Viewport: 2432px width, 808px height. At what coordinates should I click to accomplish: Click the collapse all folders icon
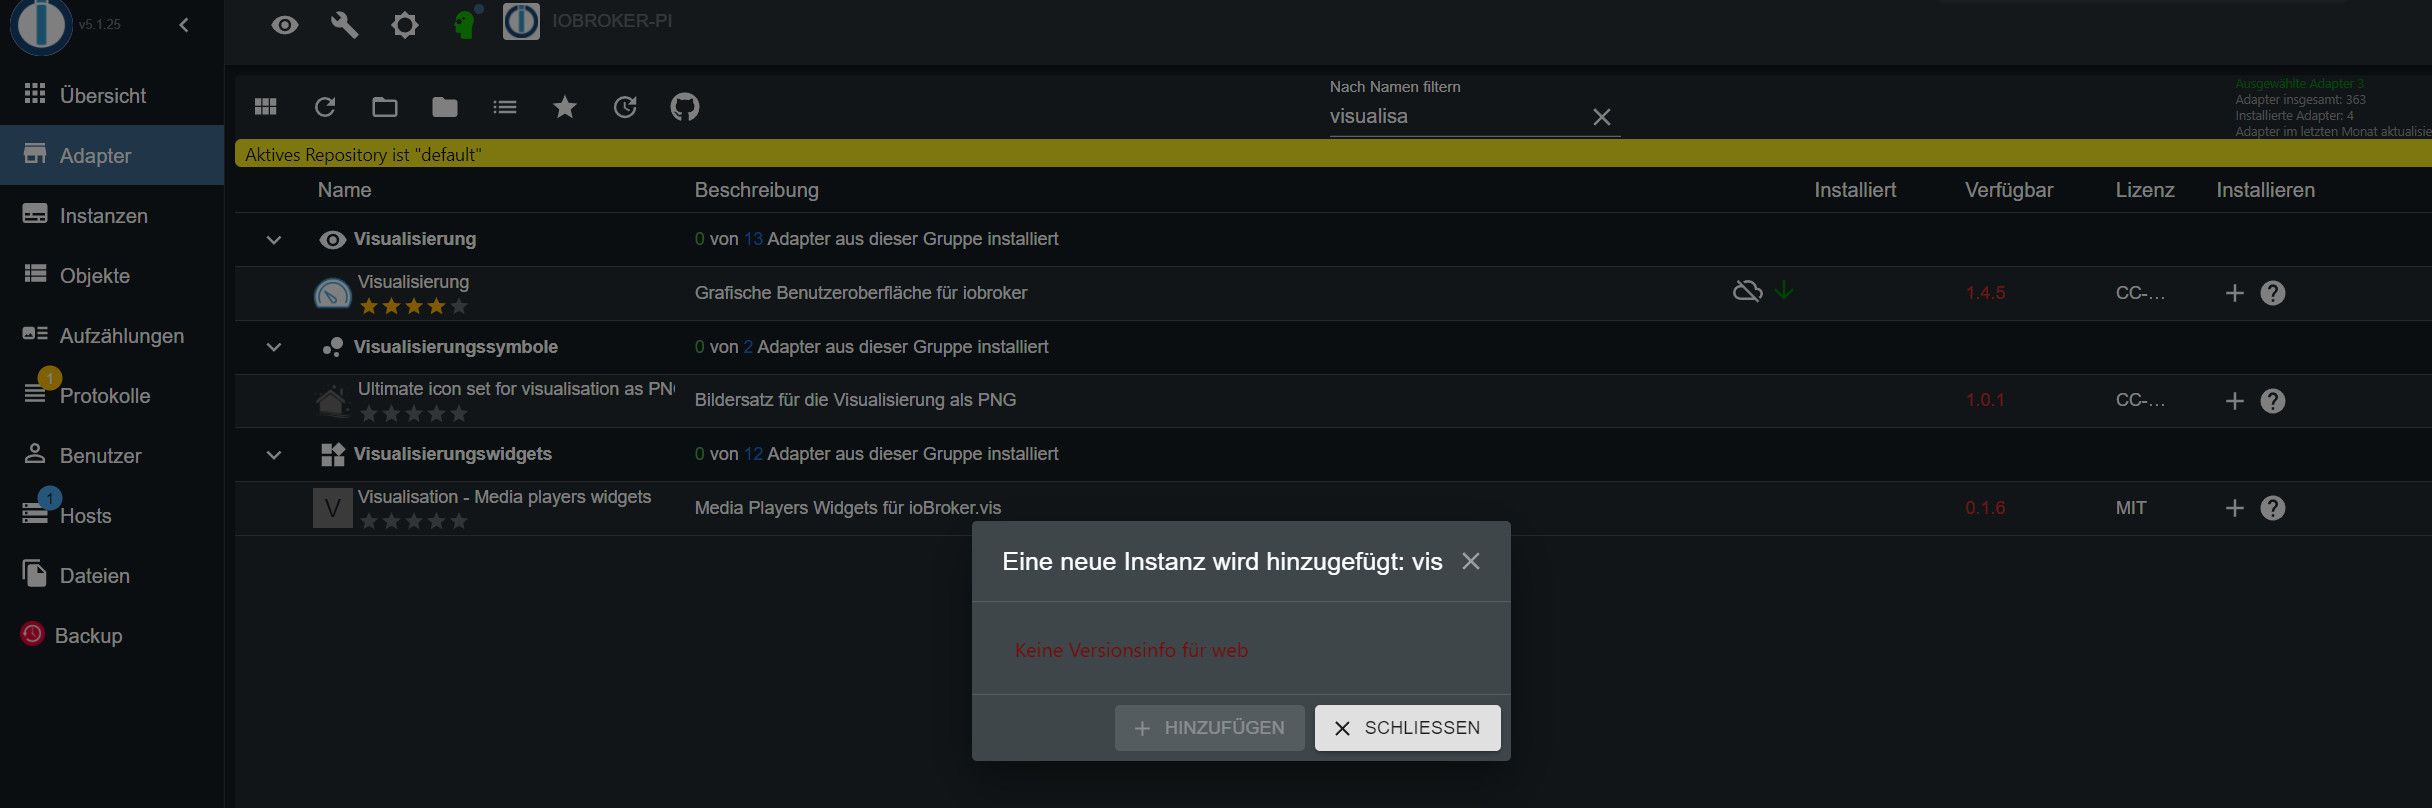tap(445, 107)
